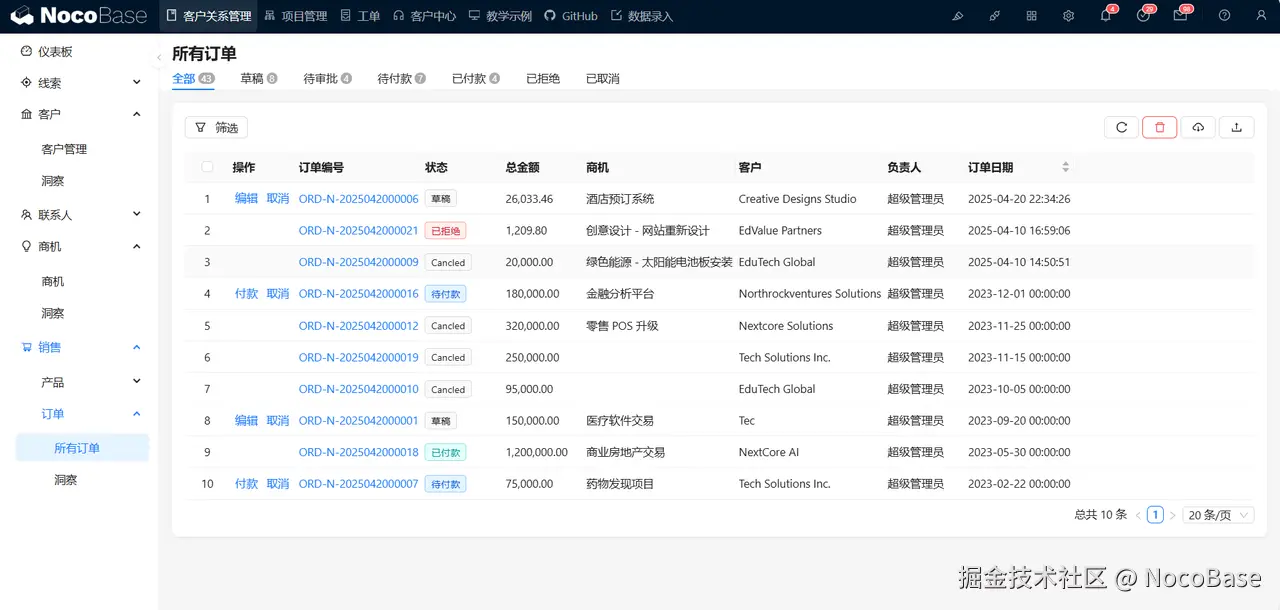Click the export upload arrow button
1280x610 pixels.
pos(1237,127)
